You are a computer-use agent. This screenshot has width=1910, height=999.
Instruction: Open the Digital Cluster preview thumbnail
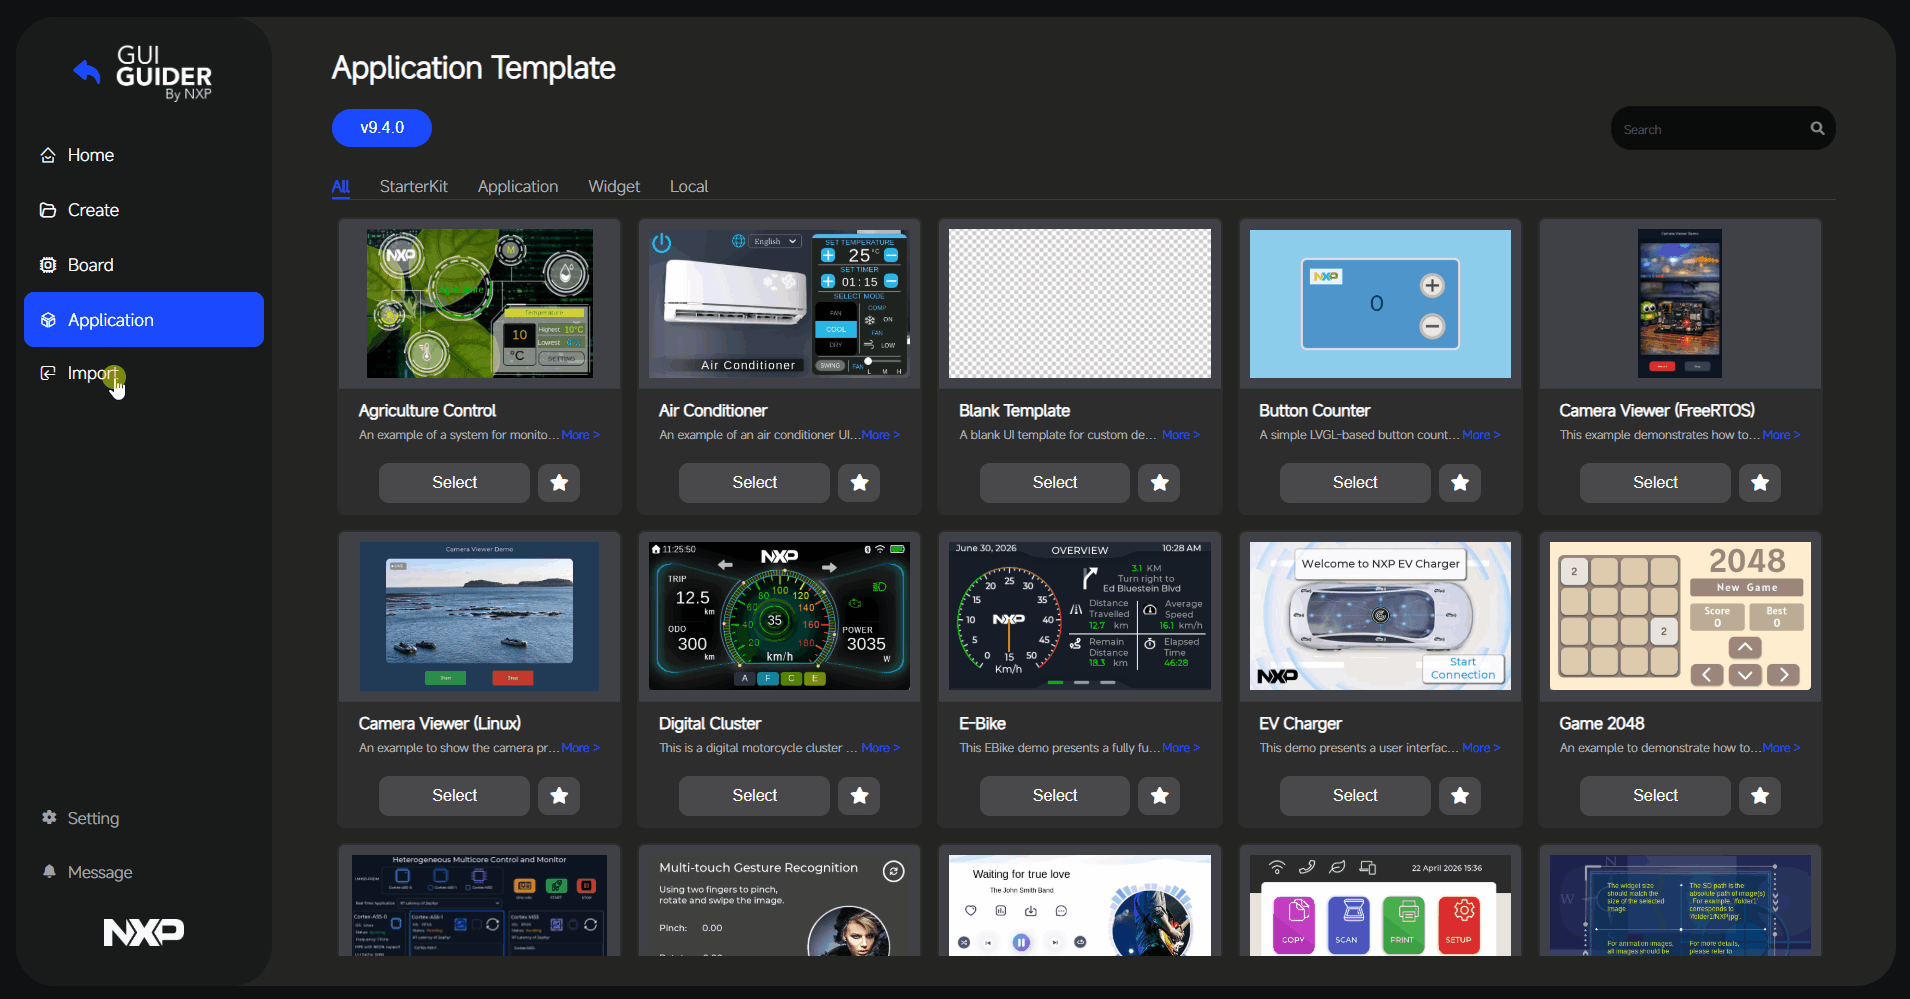[x=780, y=616]
